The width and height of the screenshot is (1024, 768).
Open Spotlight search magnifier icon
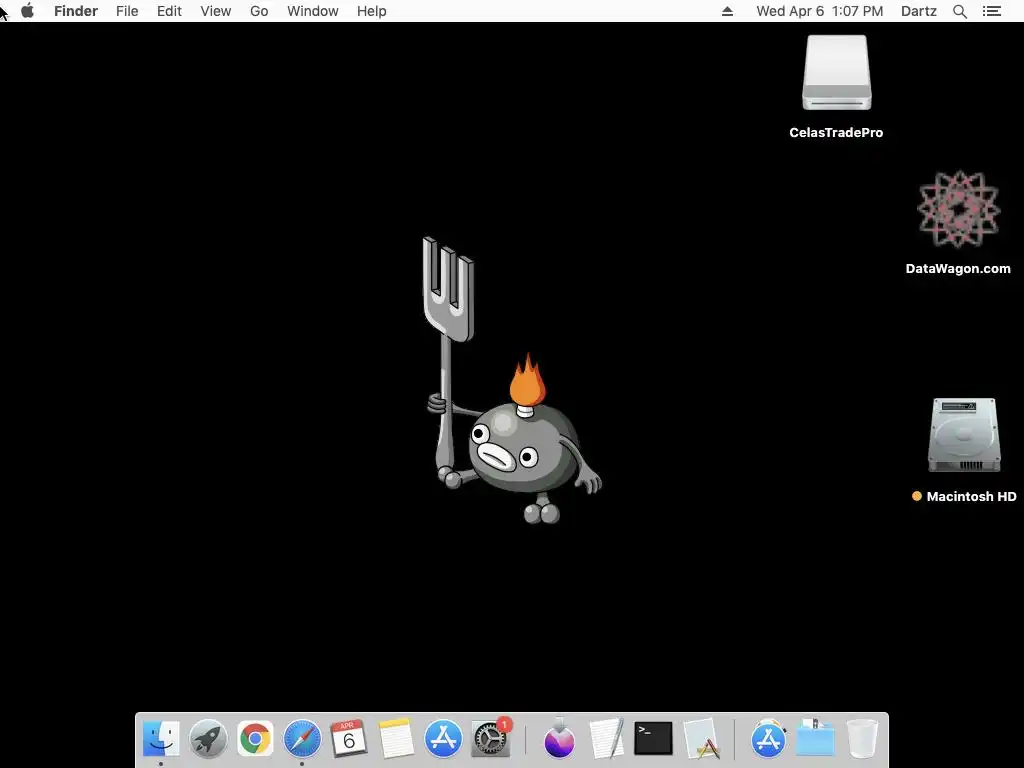(x=960, y=11)
